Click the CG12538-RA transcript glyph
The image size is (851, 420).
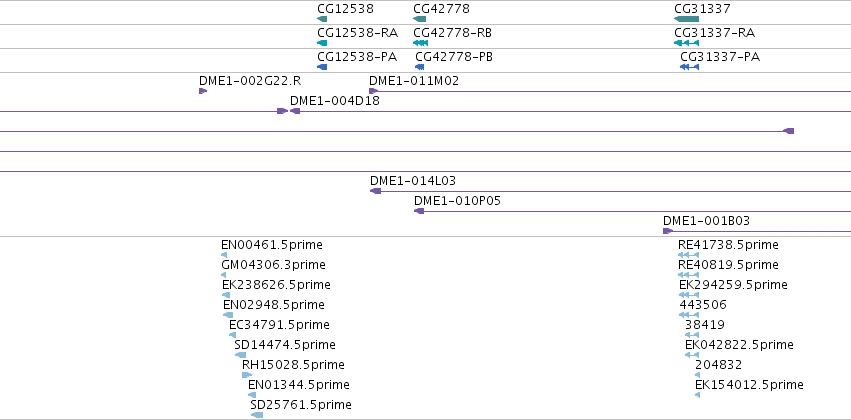point(322,43)
